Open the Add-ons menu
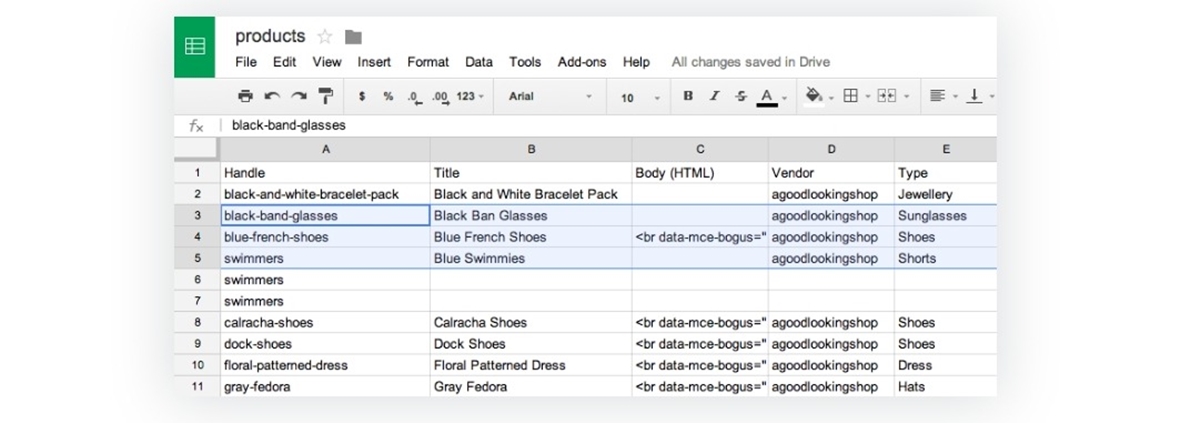The height and width of the screenshot is (423, 1200). 582,62
